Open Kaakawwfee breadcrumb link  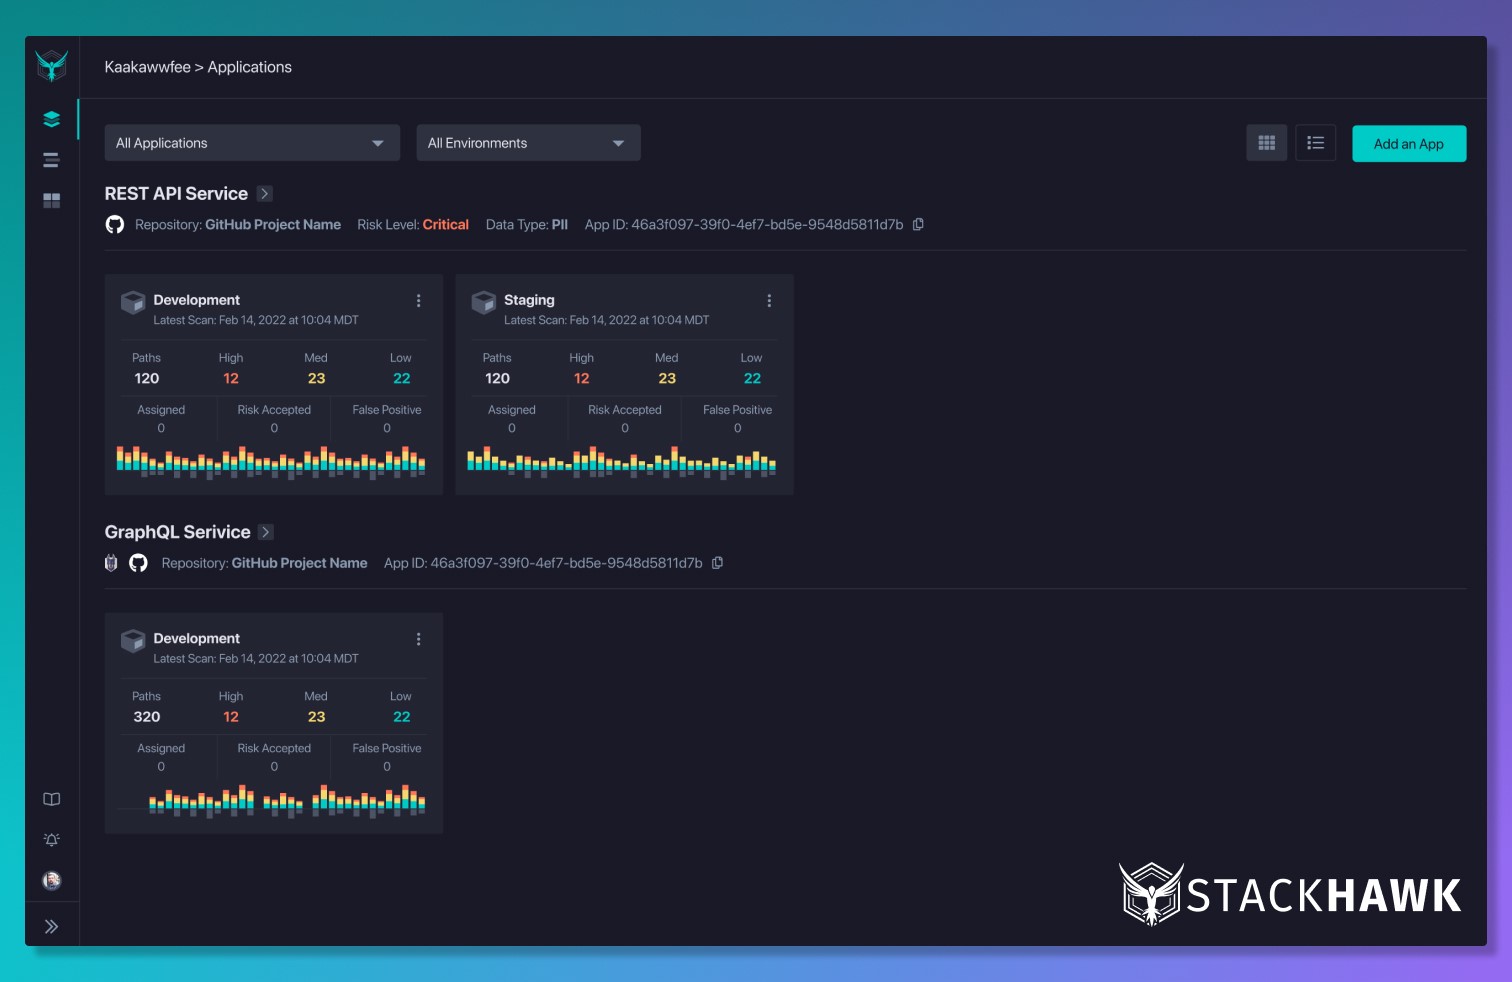pos(147,67)
